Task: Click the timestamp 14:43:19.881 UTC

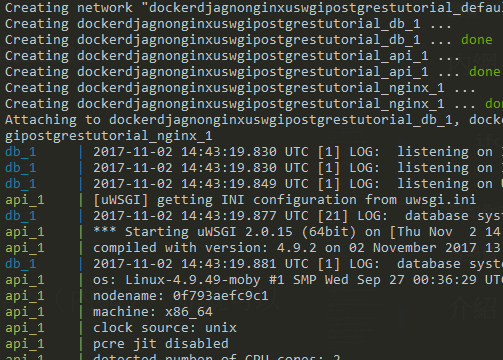Action: [244, 264]
